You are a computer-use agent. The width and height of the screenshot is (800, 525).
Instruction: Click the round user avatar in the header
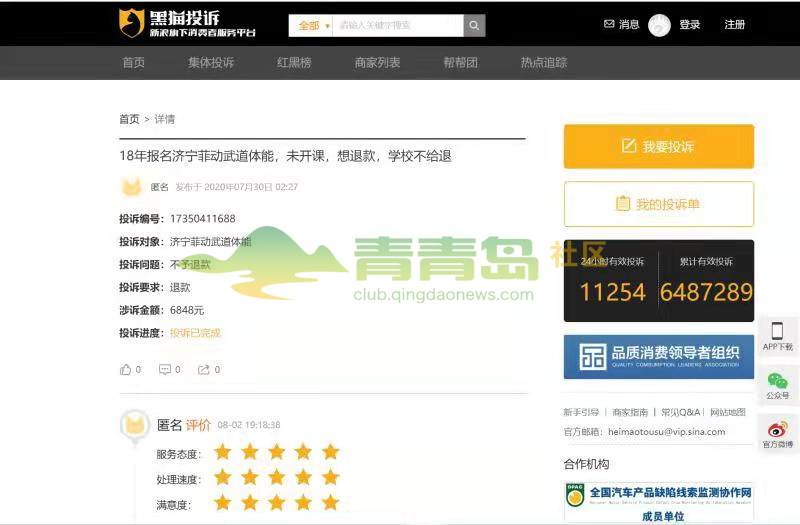tap(659, 25)
